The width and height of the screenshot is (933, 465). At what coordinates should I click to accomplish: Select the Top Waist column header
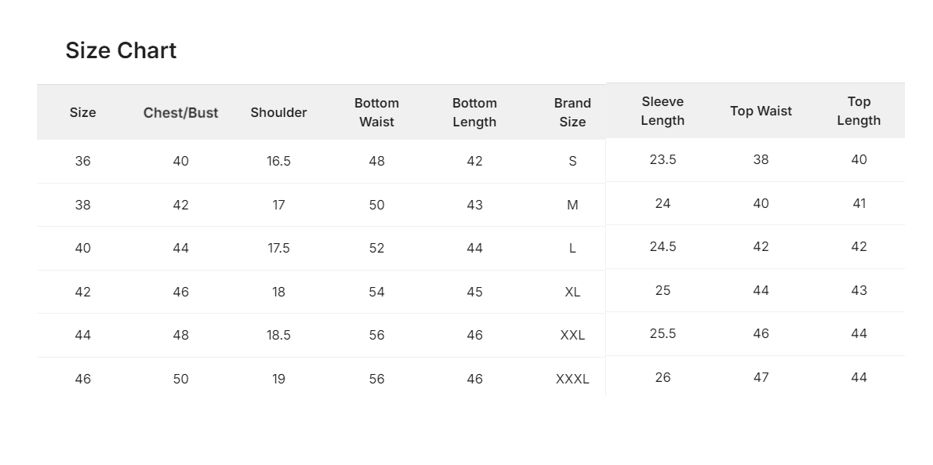(x=761, y=111)
